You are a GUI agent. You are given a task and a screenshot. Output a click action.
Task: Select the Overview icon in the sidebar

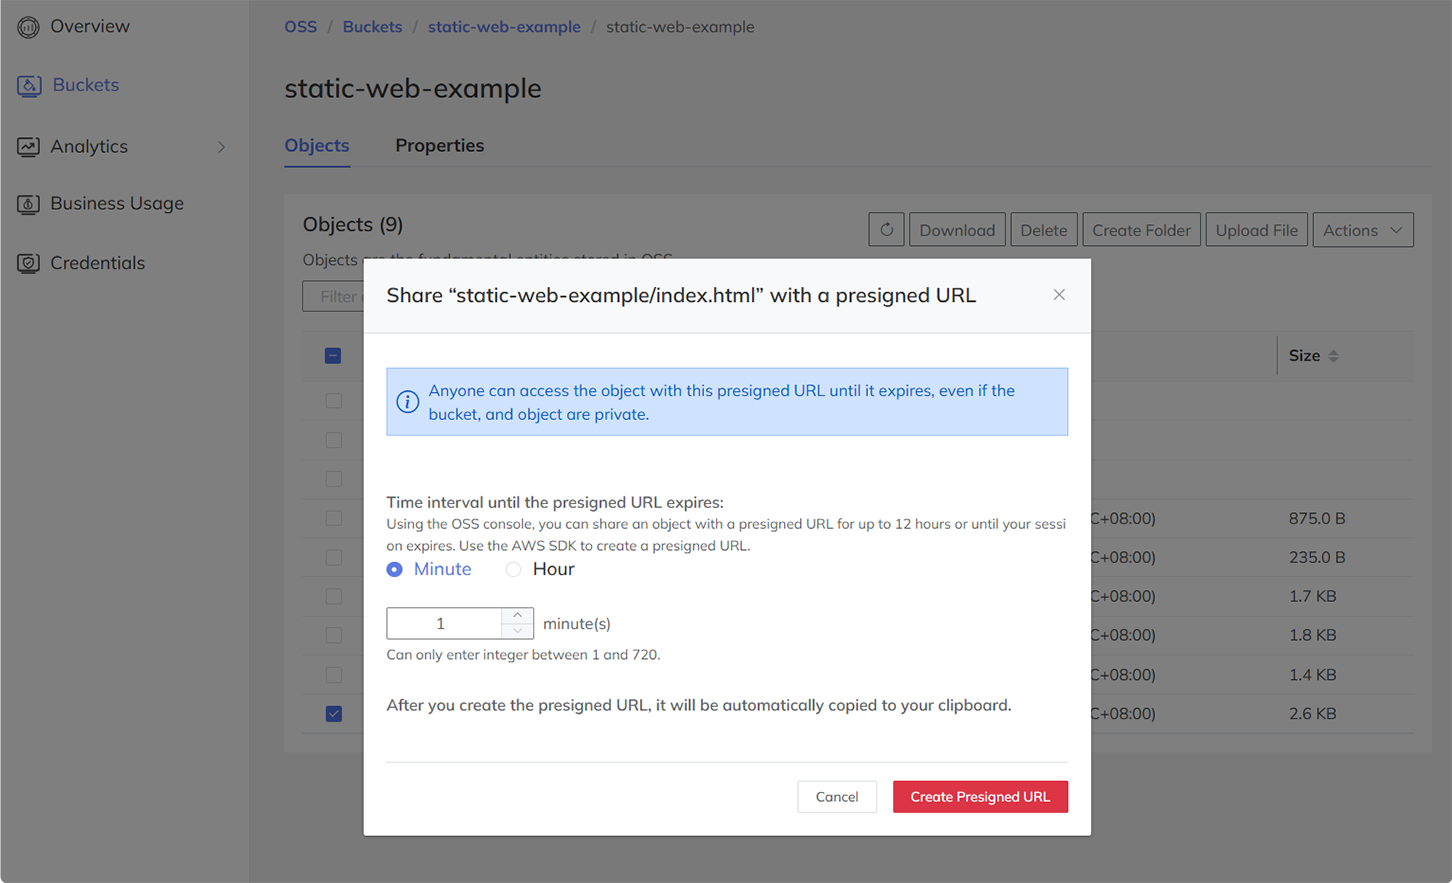pos(28,26)
